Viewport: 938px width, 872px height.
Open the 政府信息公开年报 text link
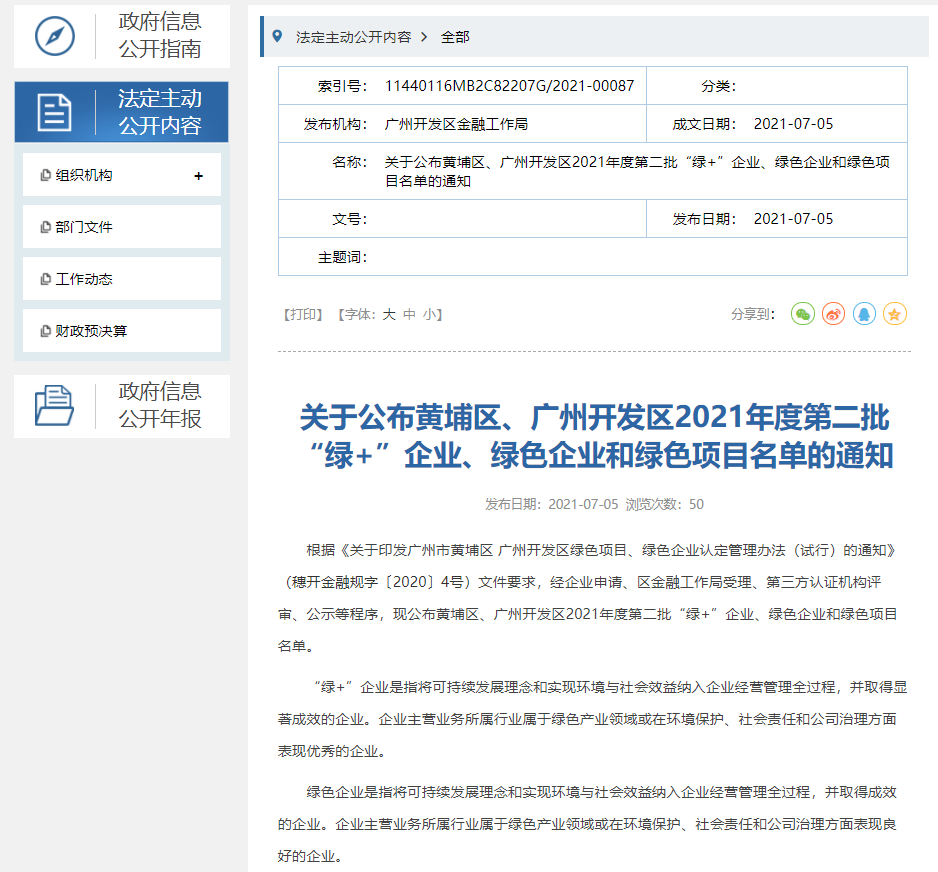[x=160, y=405]
